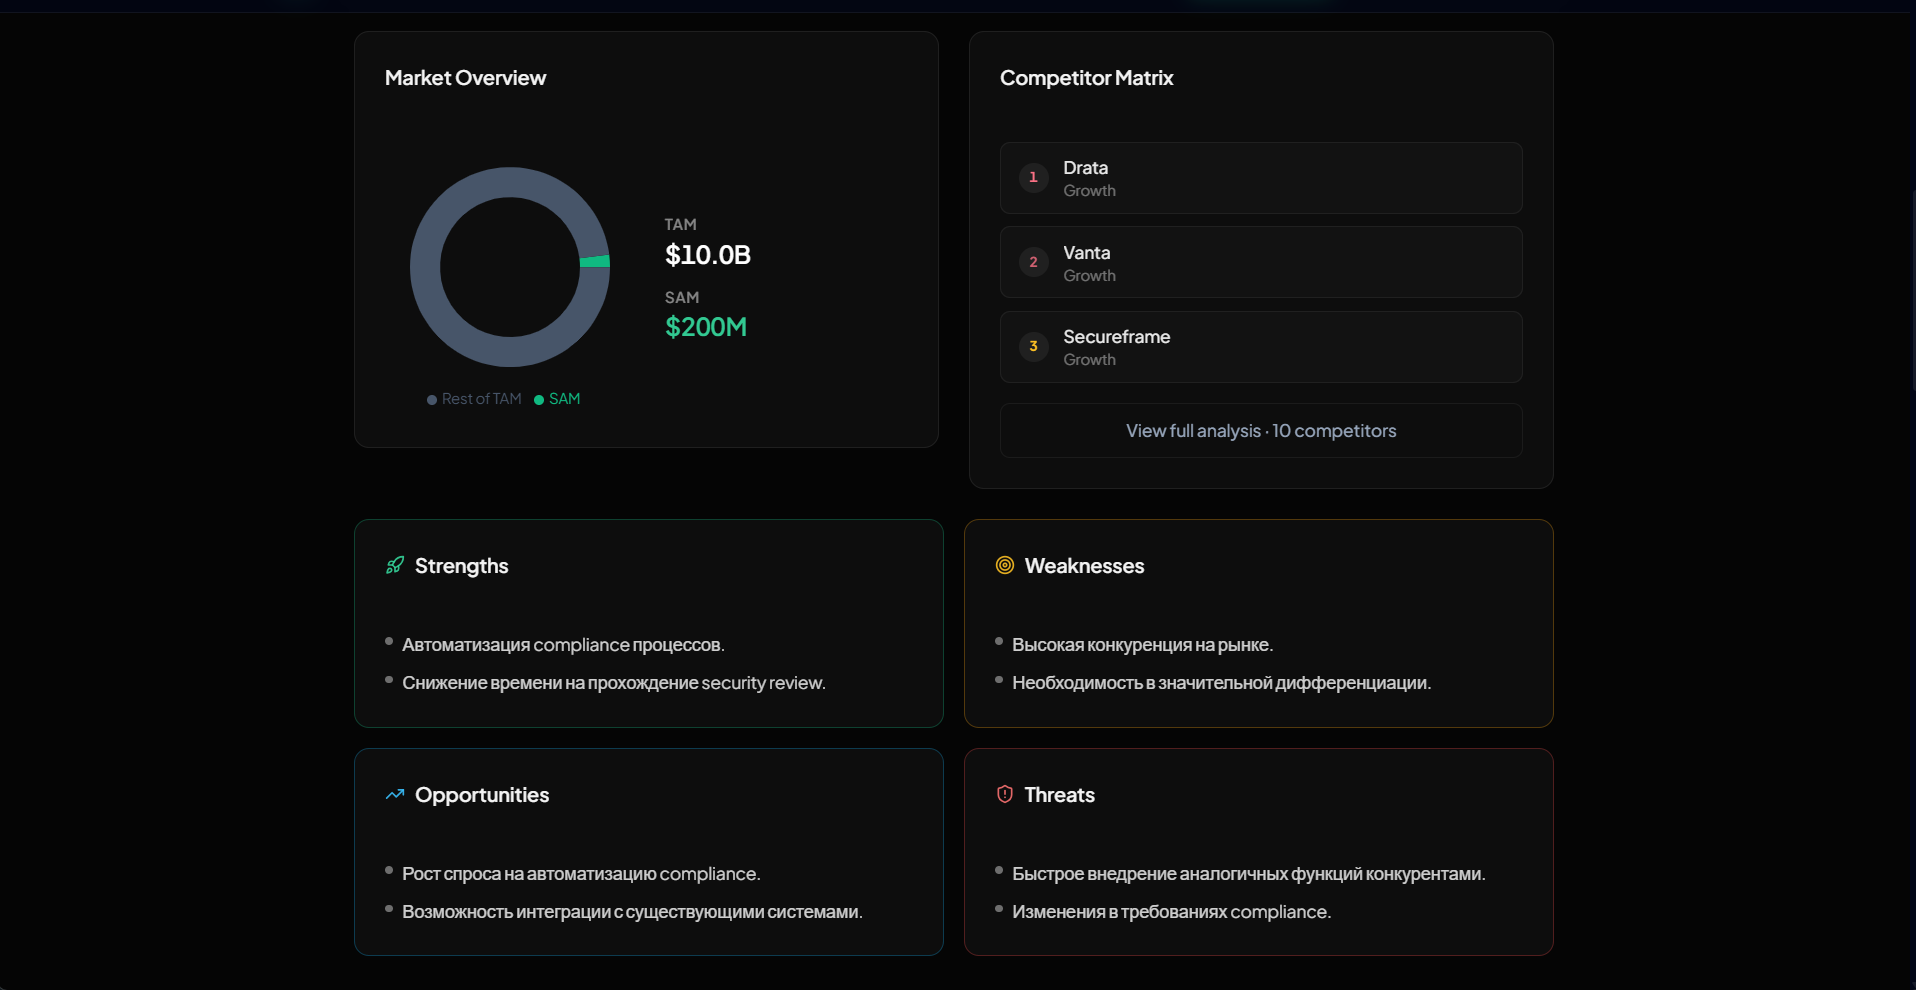The width and height of the screenshot is (1916, 990).
Task: Click the Market Overview heading
Action: (x=465, y=78)
